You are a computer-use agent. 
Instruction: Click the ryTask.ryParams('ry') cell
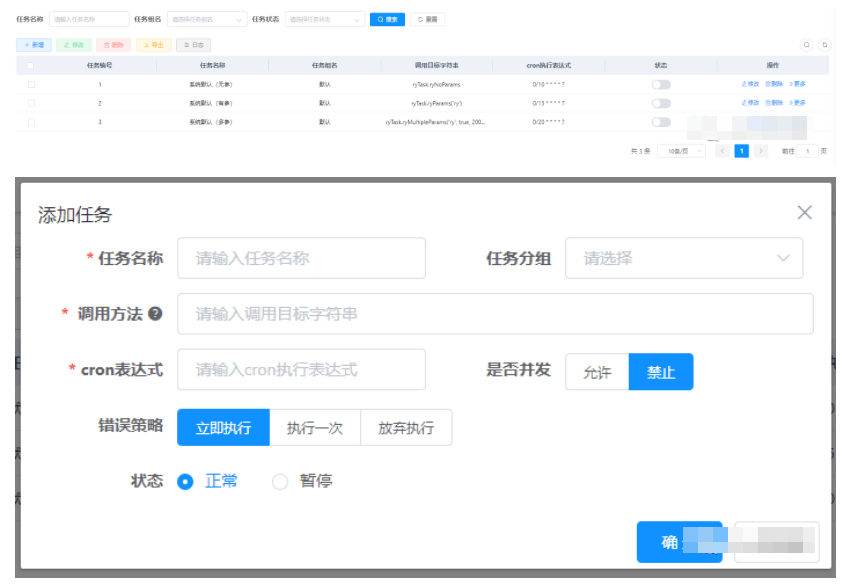[437, 103]
